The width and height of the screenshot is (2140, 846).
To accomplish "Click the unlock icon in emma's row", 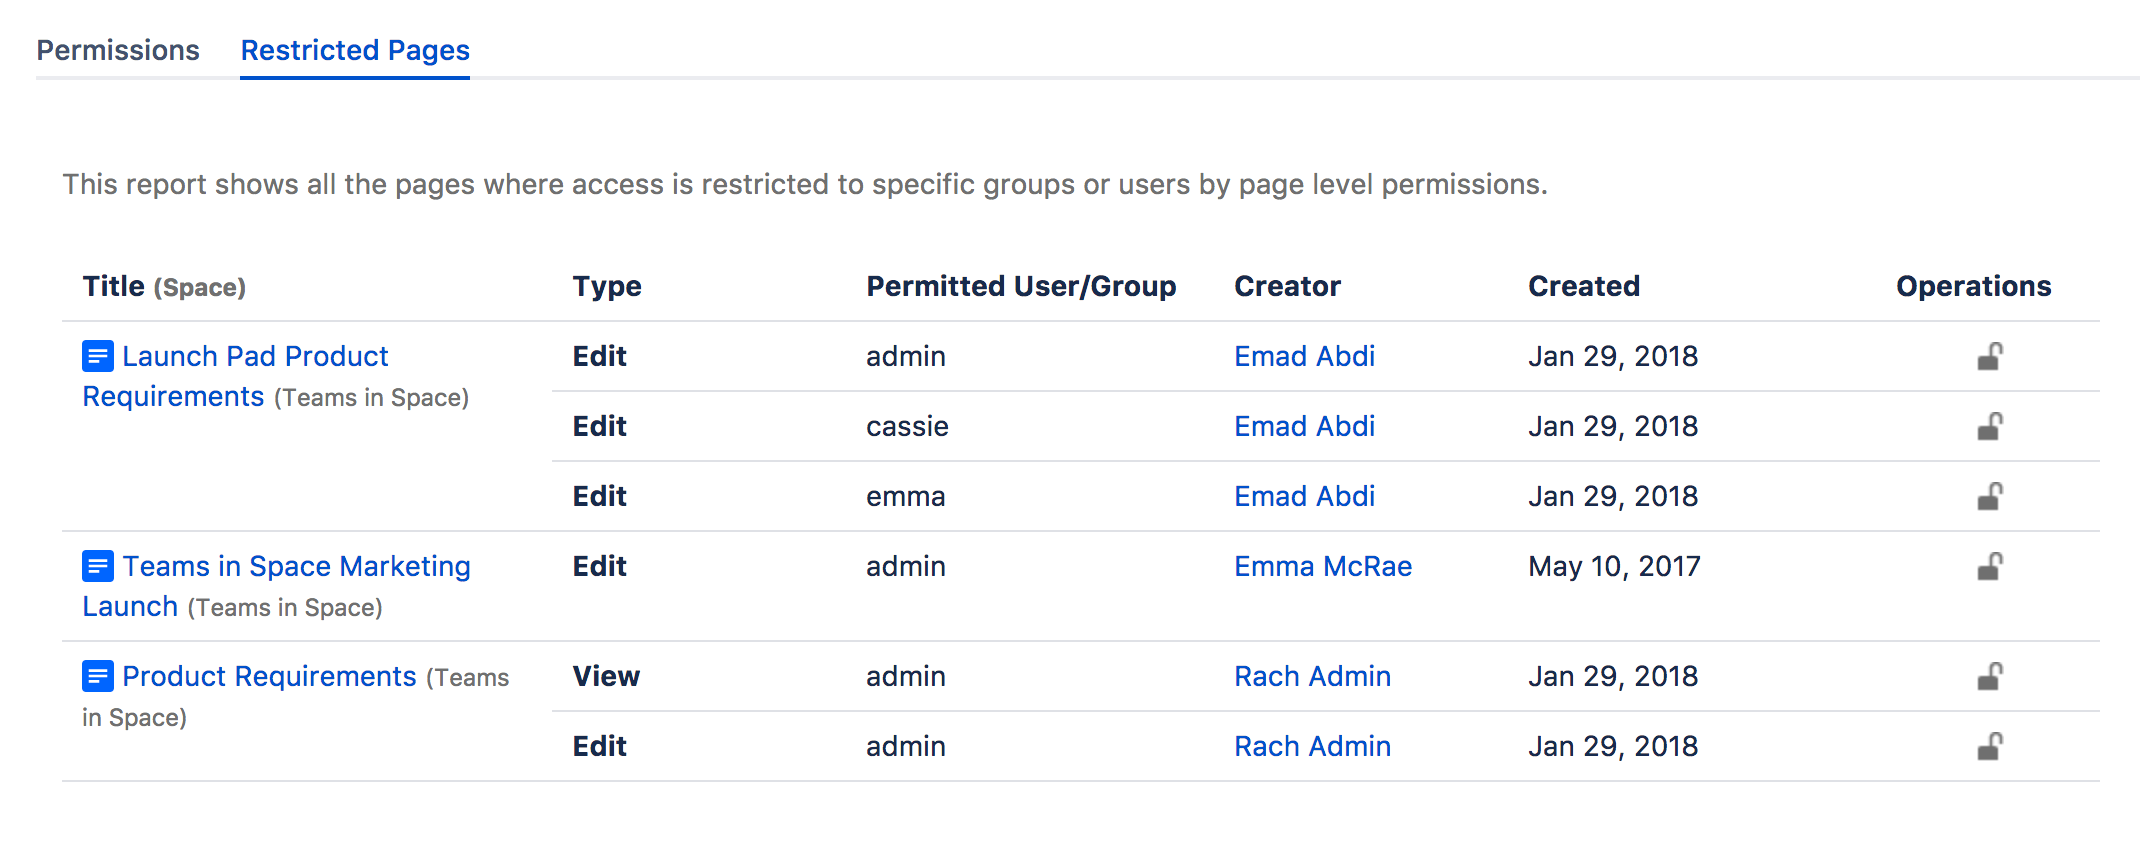I will pos(1989,497).
